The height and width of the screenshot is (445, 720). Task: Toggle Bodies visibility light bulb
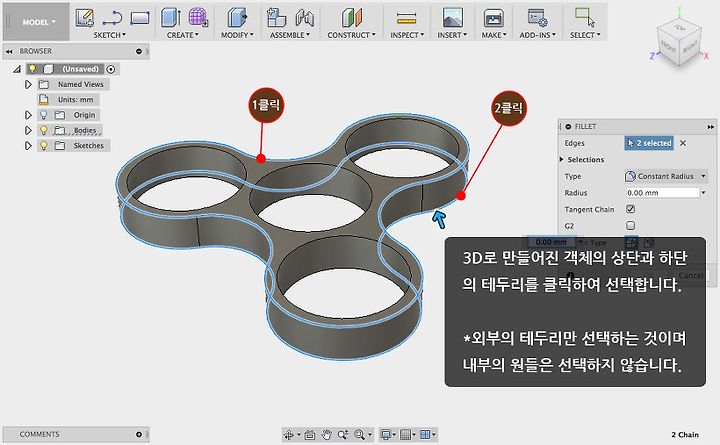click(x=44, y=130)
